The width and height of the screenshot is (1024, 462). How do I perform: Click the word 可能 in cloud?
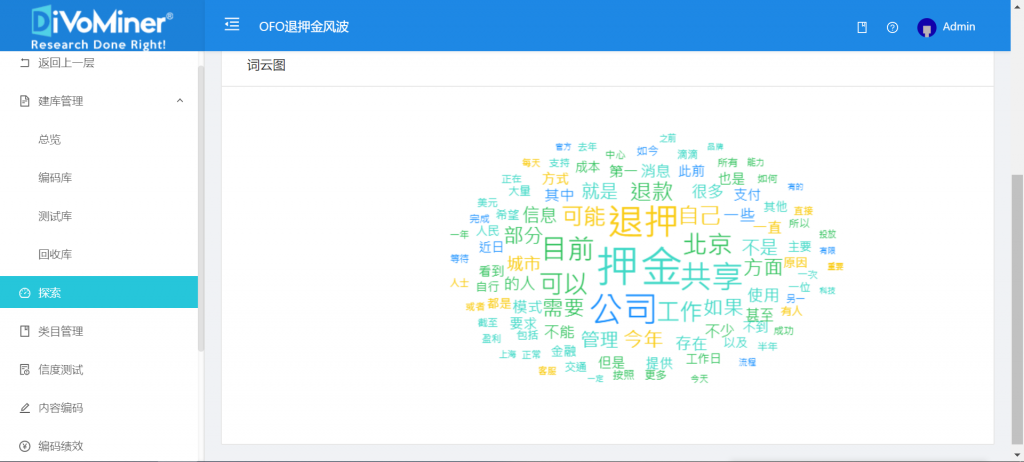coord(586,216)
